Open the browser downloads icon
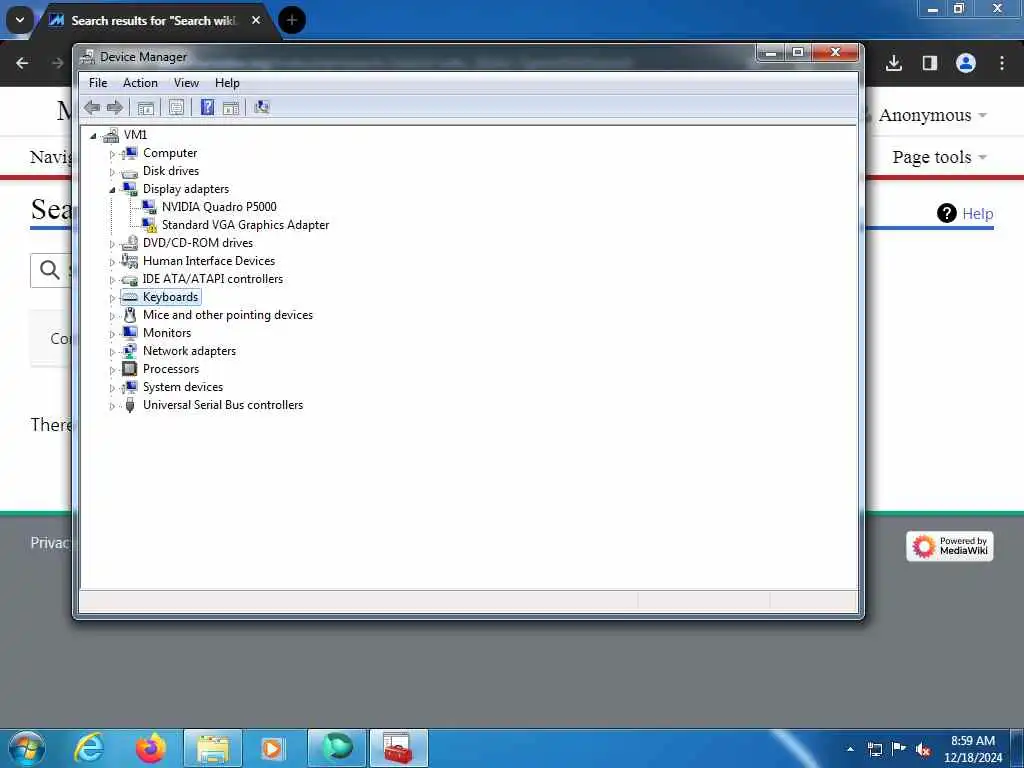The width and height of the screenshot is (1024, 768). [894, 63]
